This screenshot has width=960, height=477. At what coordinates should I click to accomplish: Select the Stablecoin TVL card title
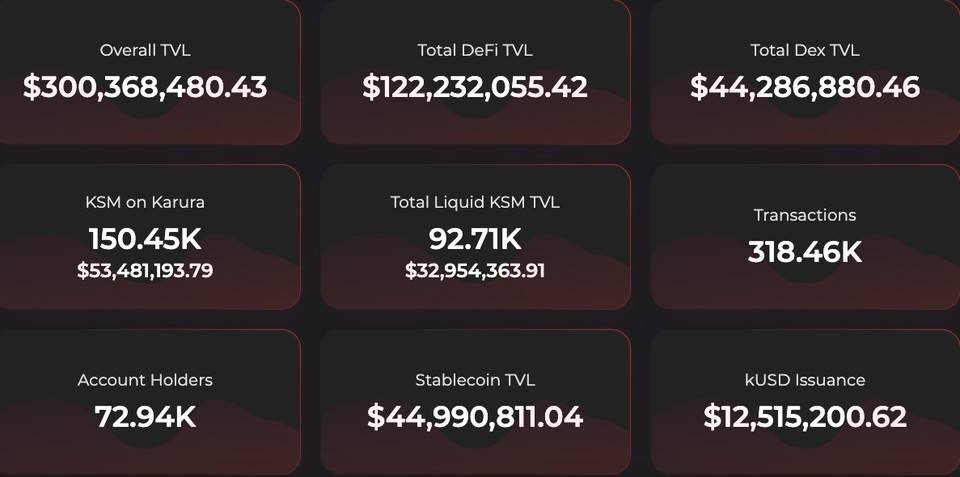click(x=475, y=380)
